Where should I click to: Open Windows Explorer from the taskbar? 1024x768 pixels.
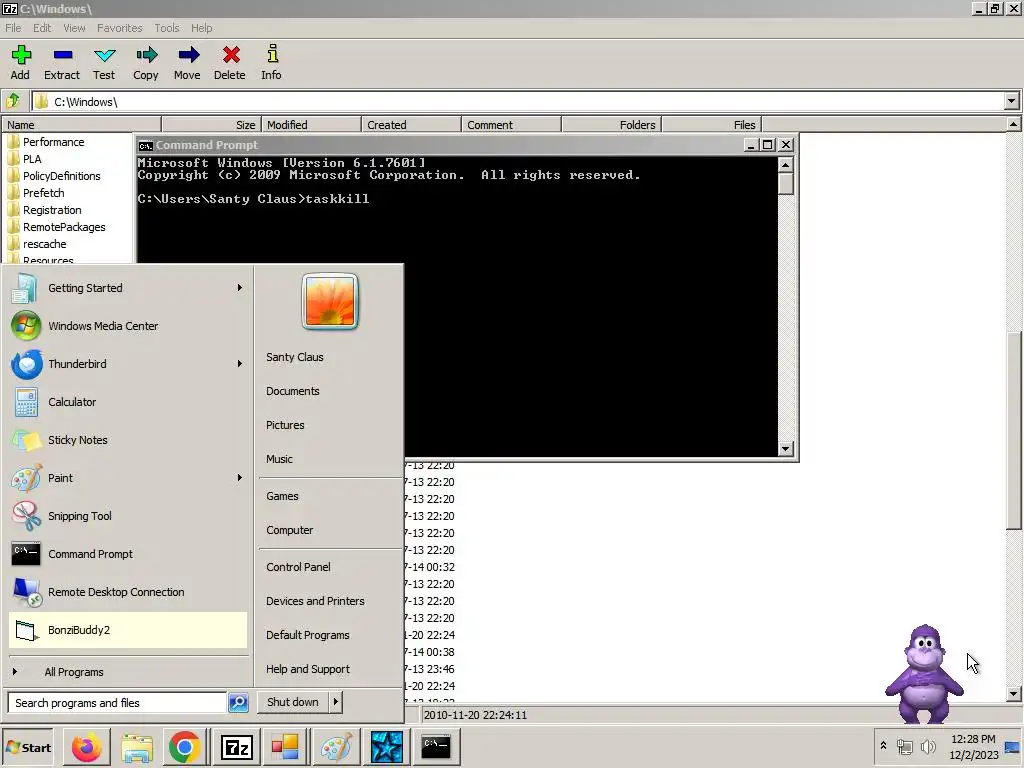point(136,747)
